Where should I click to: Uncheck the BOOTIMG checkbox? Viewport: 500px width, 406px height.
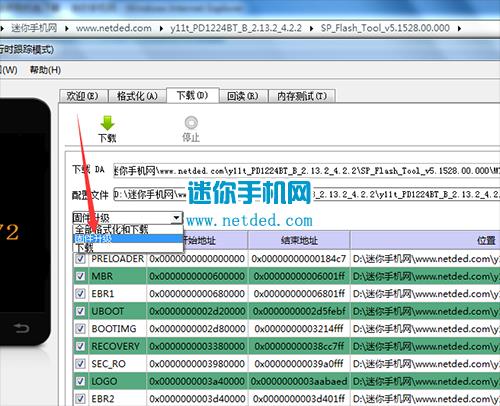pos(80,329)
